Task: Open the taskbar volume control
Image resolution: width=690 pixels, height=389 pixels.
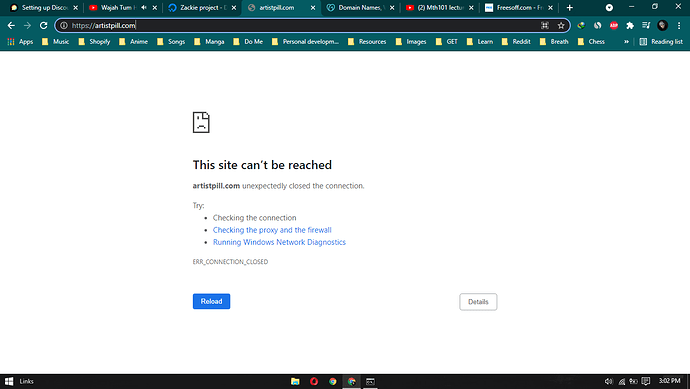Action: [609, 382]
